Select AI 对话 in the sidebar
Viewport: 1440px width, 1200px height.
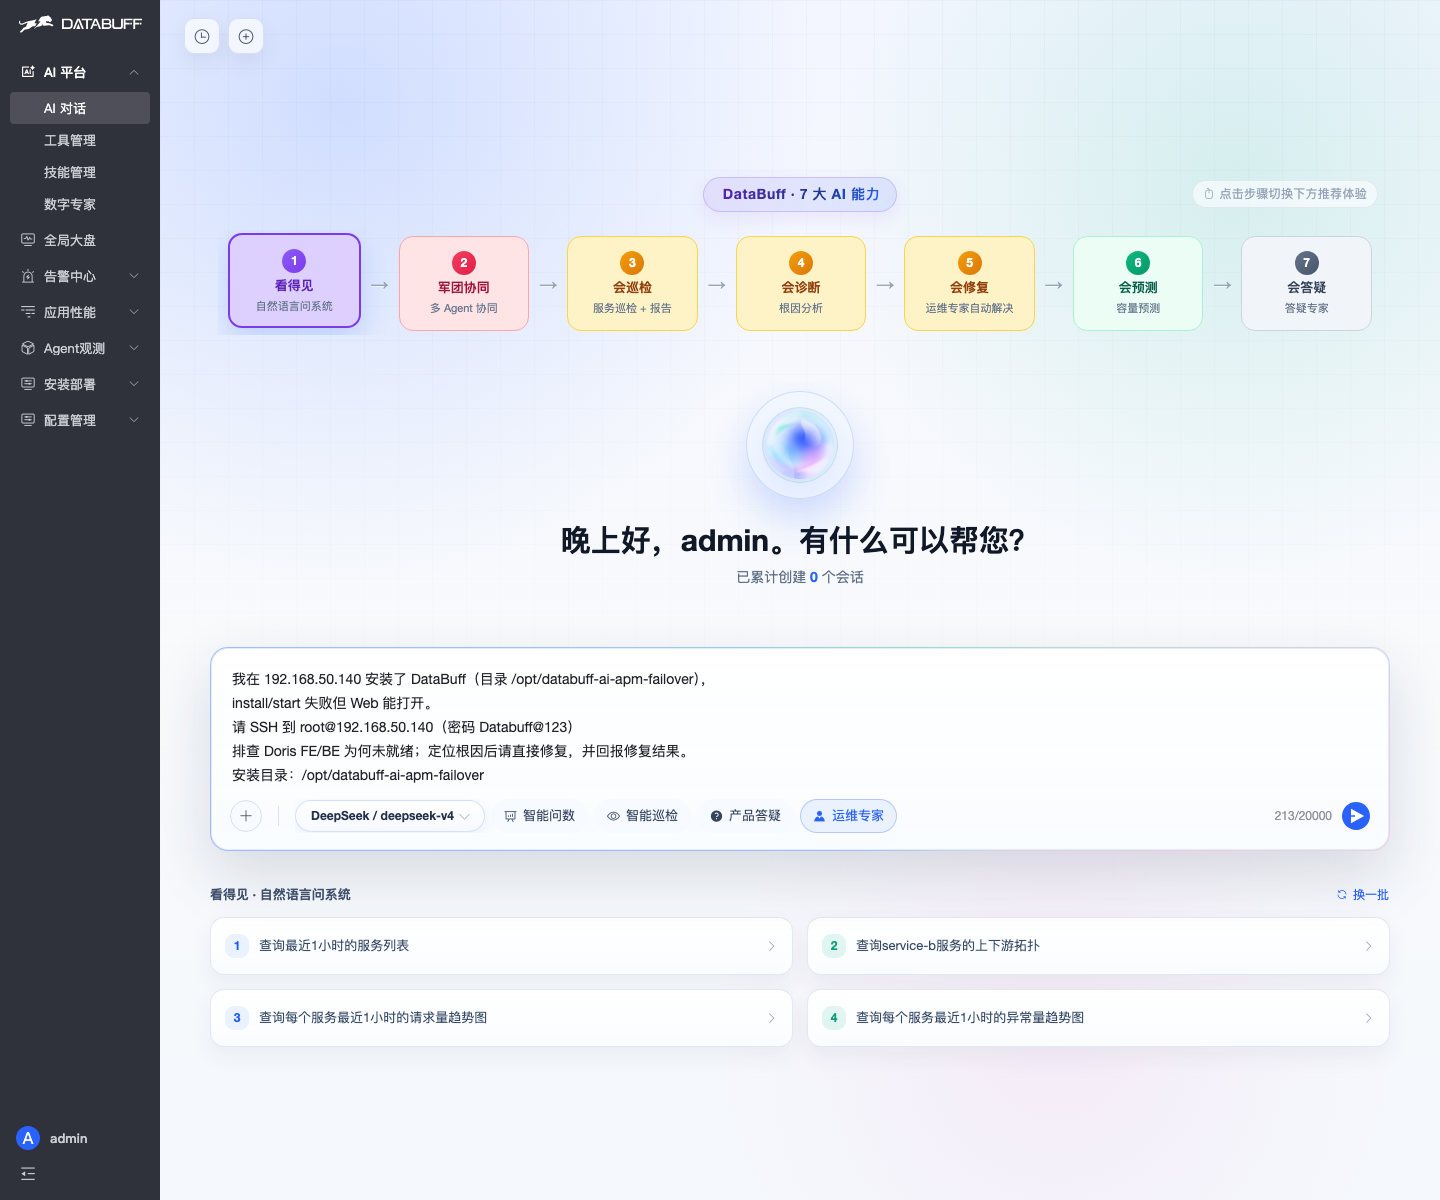(x=80, y=108)
